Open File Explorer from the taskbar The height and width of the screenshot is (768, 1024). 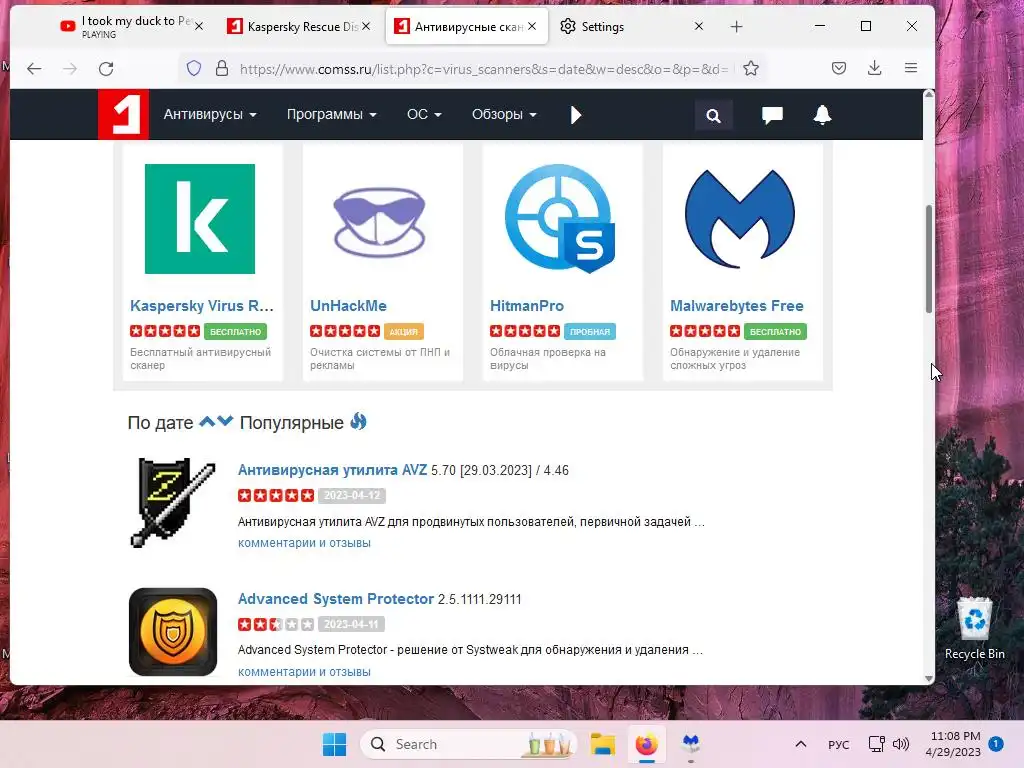(x=603, y=744)
